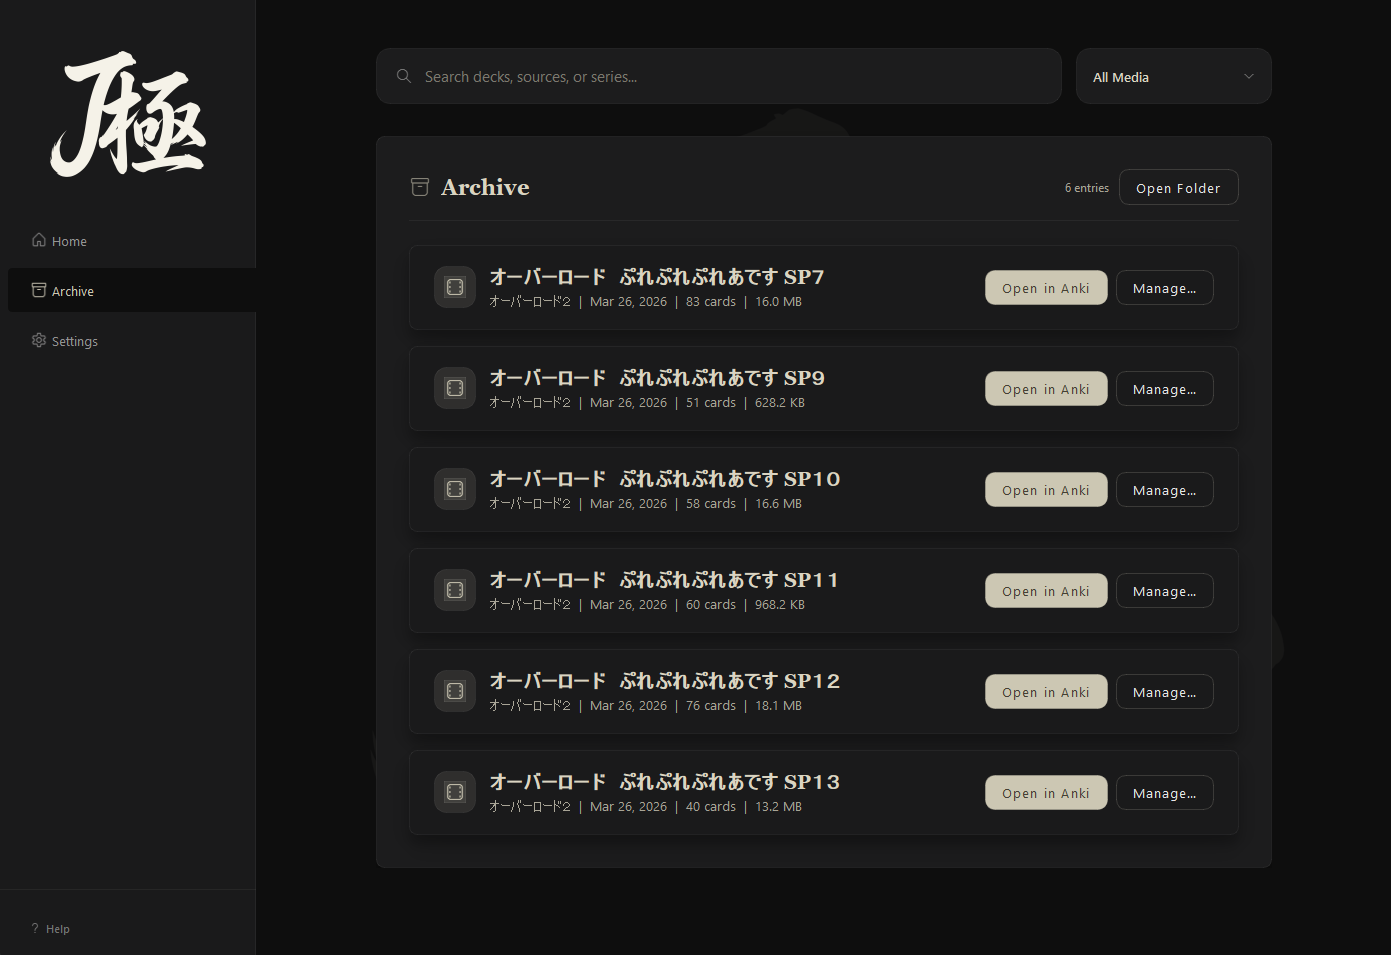Select Archive in the navigation menu
Viewport: 1391px width, 955px height.
(72, 290)
